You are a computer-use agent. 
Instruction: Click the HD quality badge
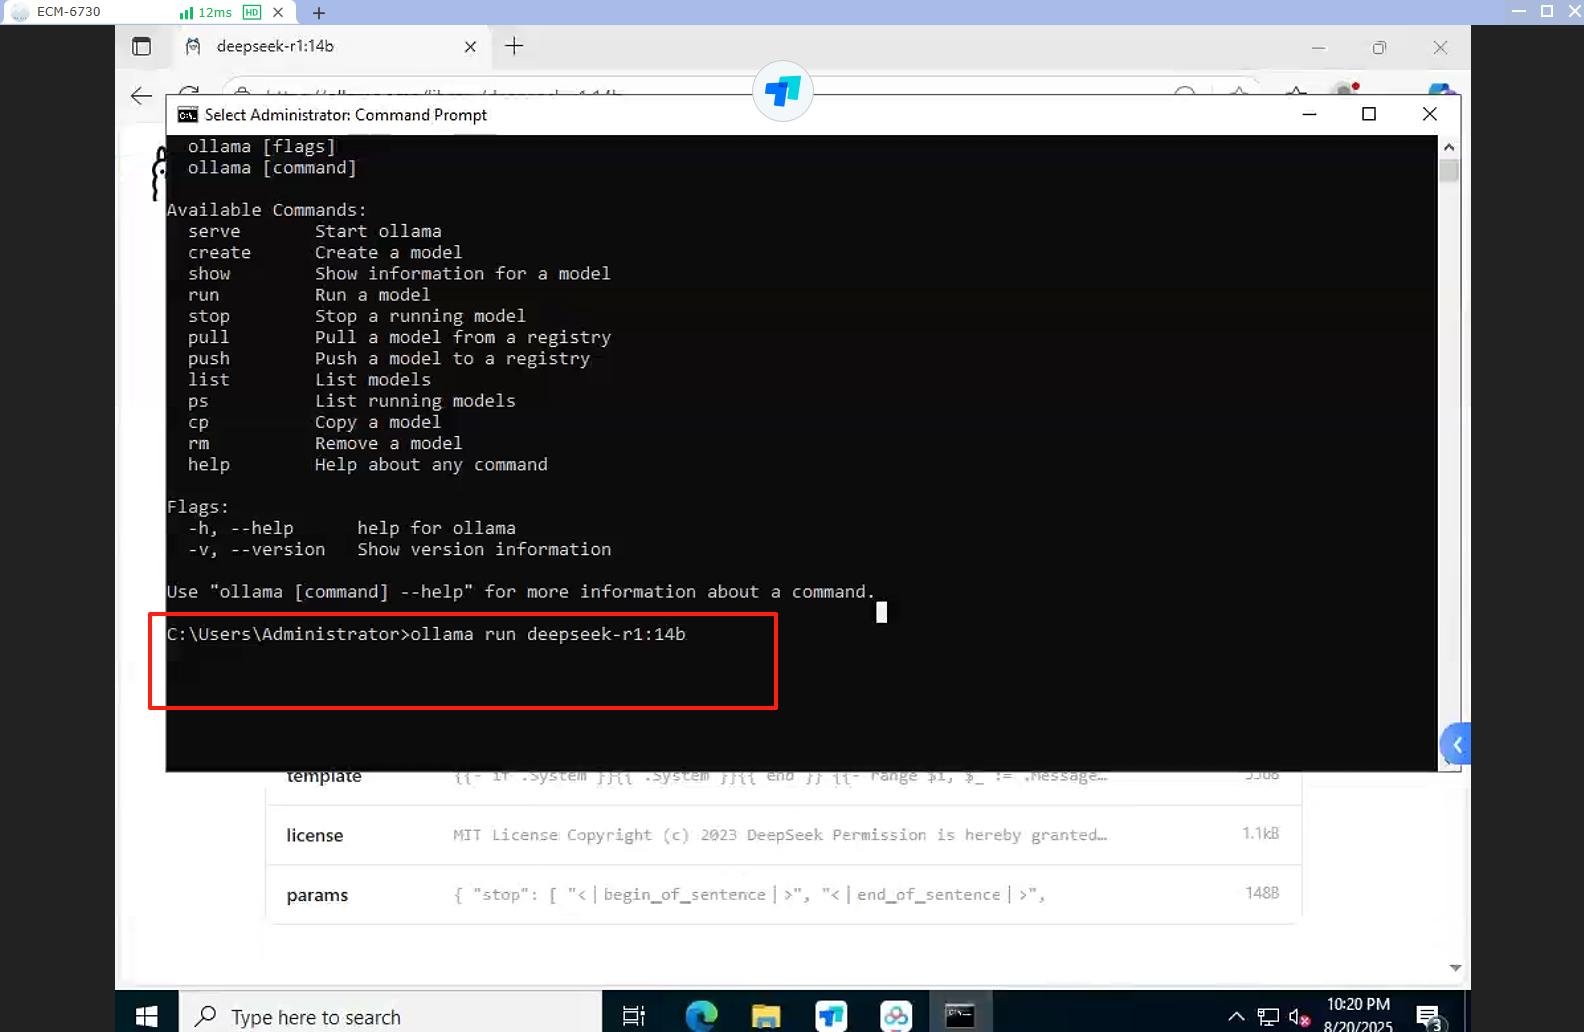[x=252, y=12]
